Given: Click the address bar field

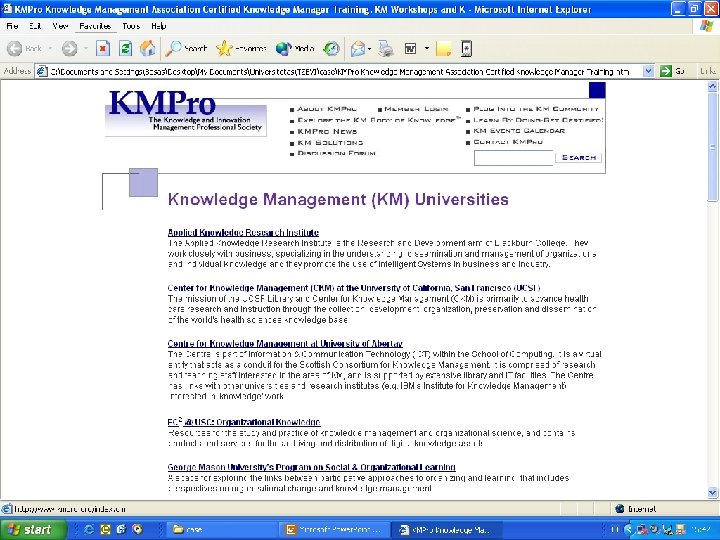Looking at the screenshot, I should tap(340, 71).
